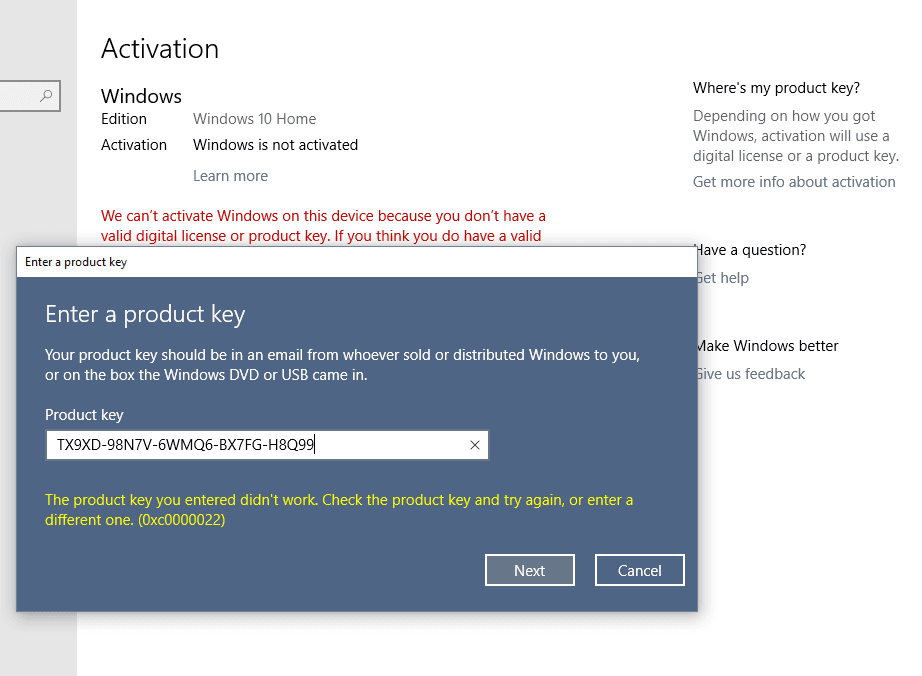Focus the Product key input field
This screenshot has width=922, height=676.
[x=267, y=445]
